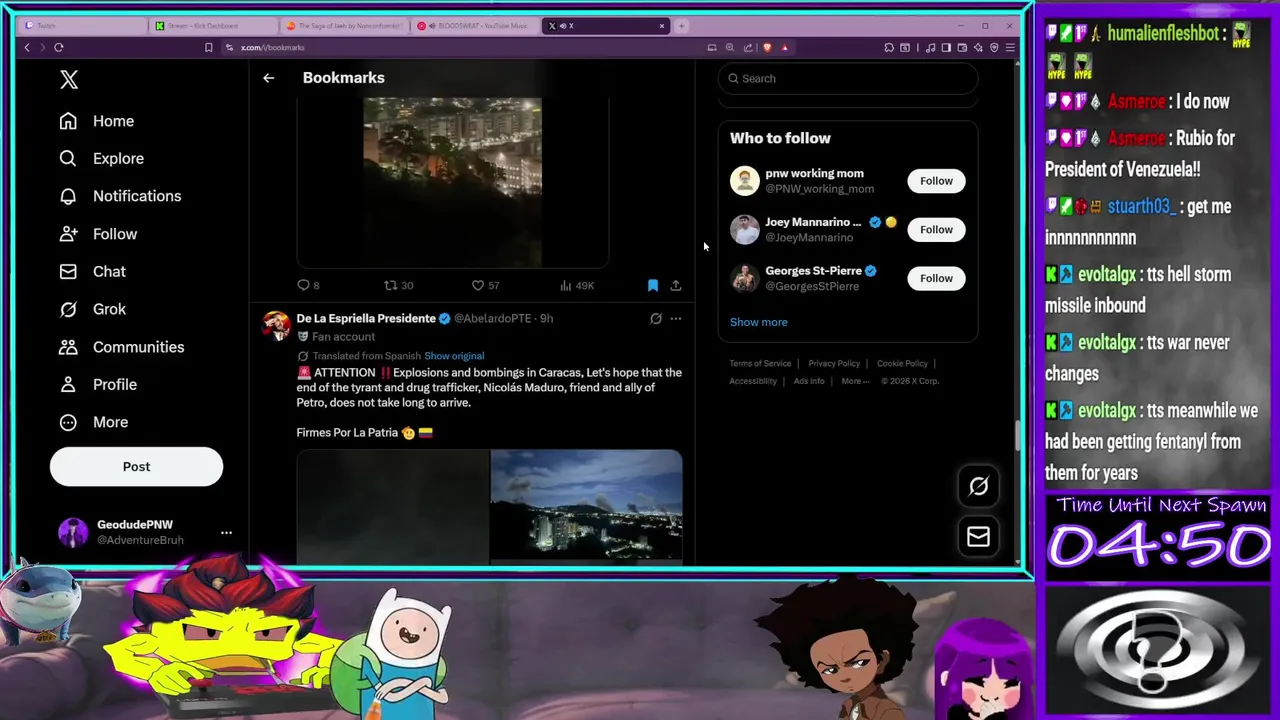Go to Home in the X sidebar

(97, 121)
